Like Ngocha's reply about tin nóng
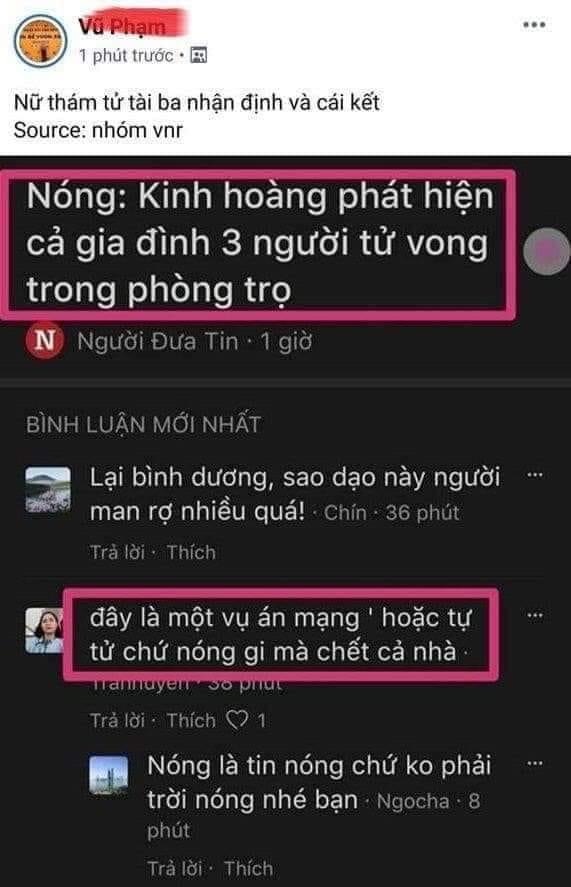 coord(248,868)
